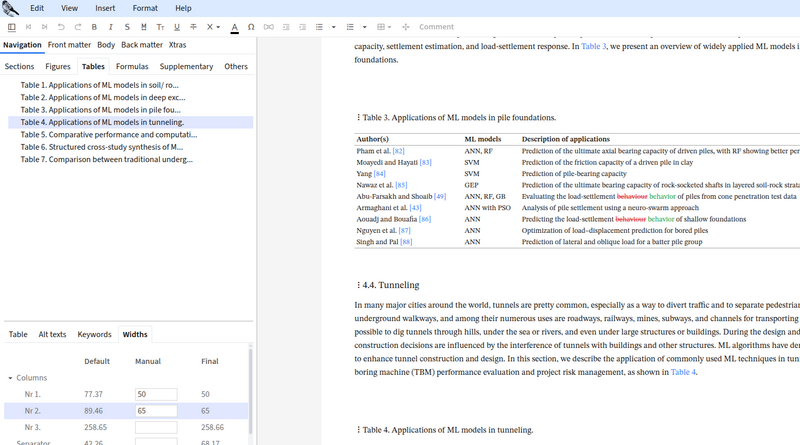
Task: Open the Figures tab
Action: coord(58,66)
